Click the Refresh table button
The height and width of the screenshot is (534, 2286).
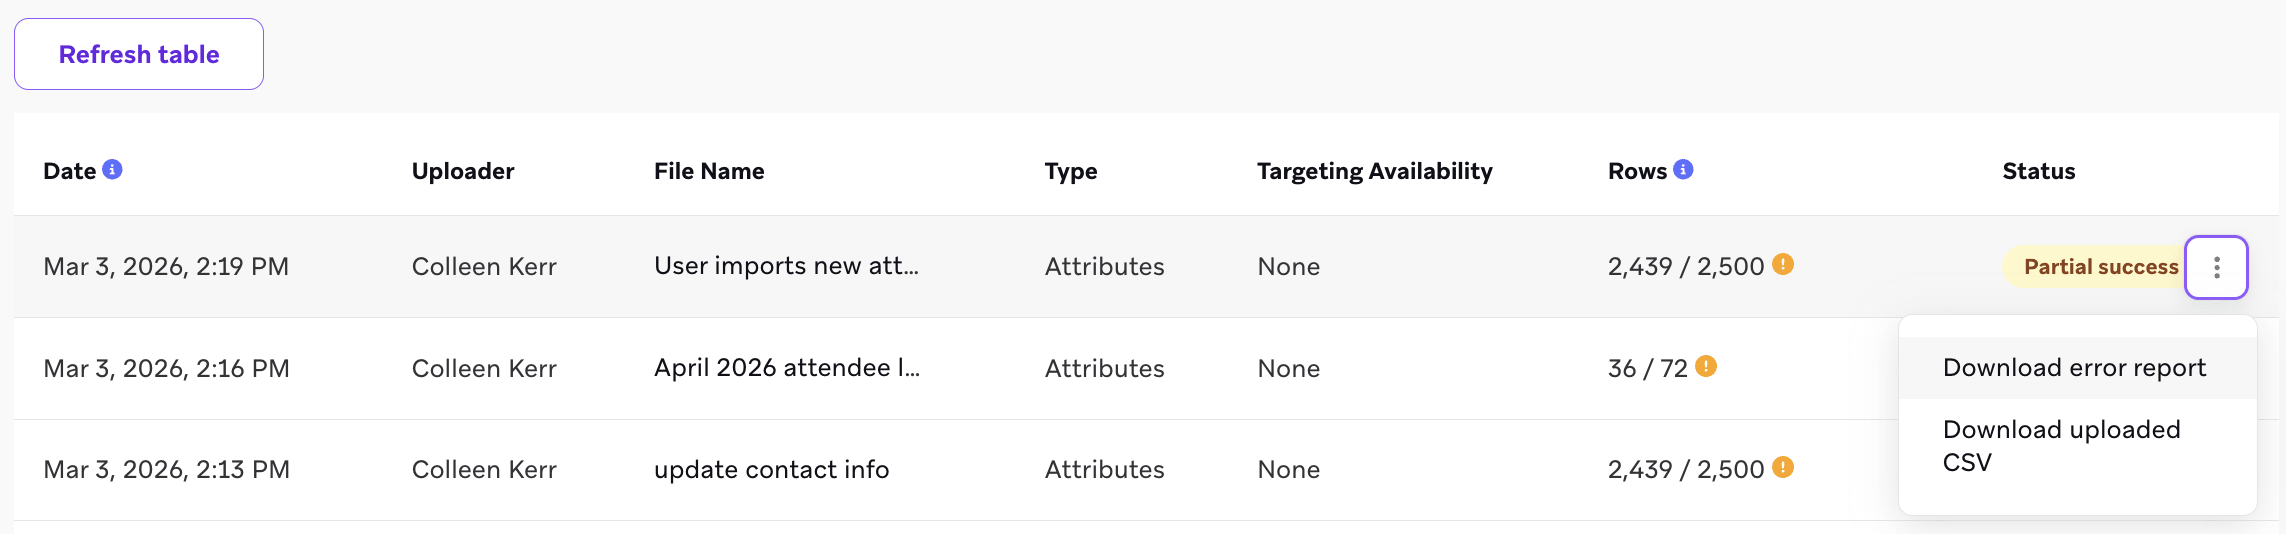click(139, 54)
